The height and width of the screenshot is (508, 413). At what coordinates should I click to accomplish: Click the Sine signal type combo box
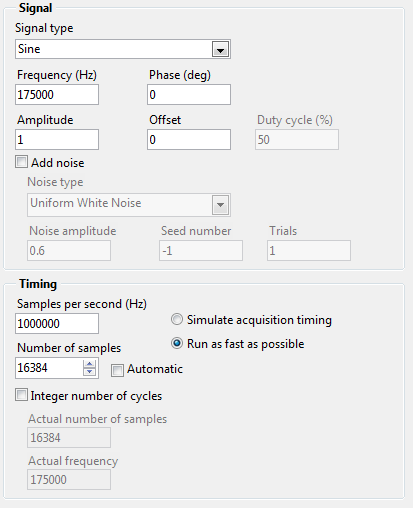[x=123, y=49]
